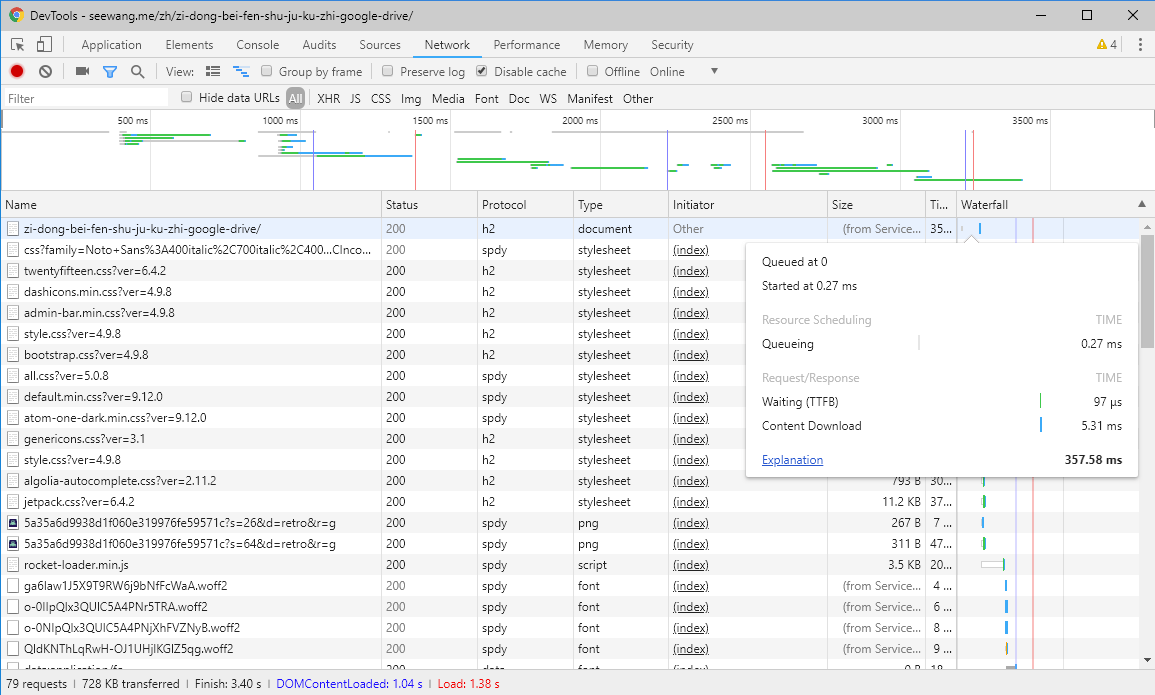The width and height of the screenshot is (1155, 695).
Task: Open the Explanation link in timing popup
Action: tap(793, 460)
